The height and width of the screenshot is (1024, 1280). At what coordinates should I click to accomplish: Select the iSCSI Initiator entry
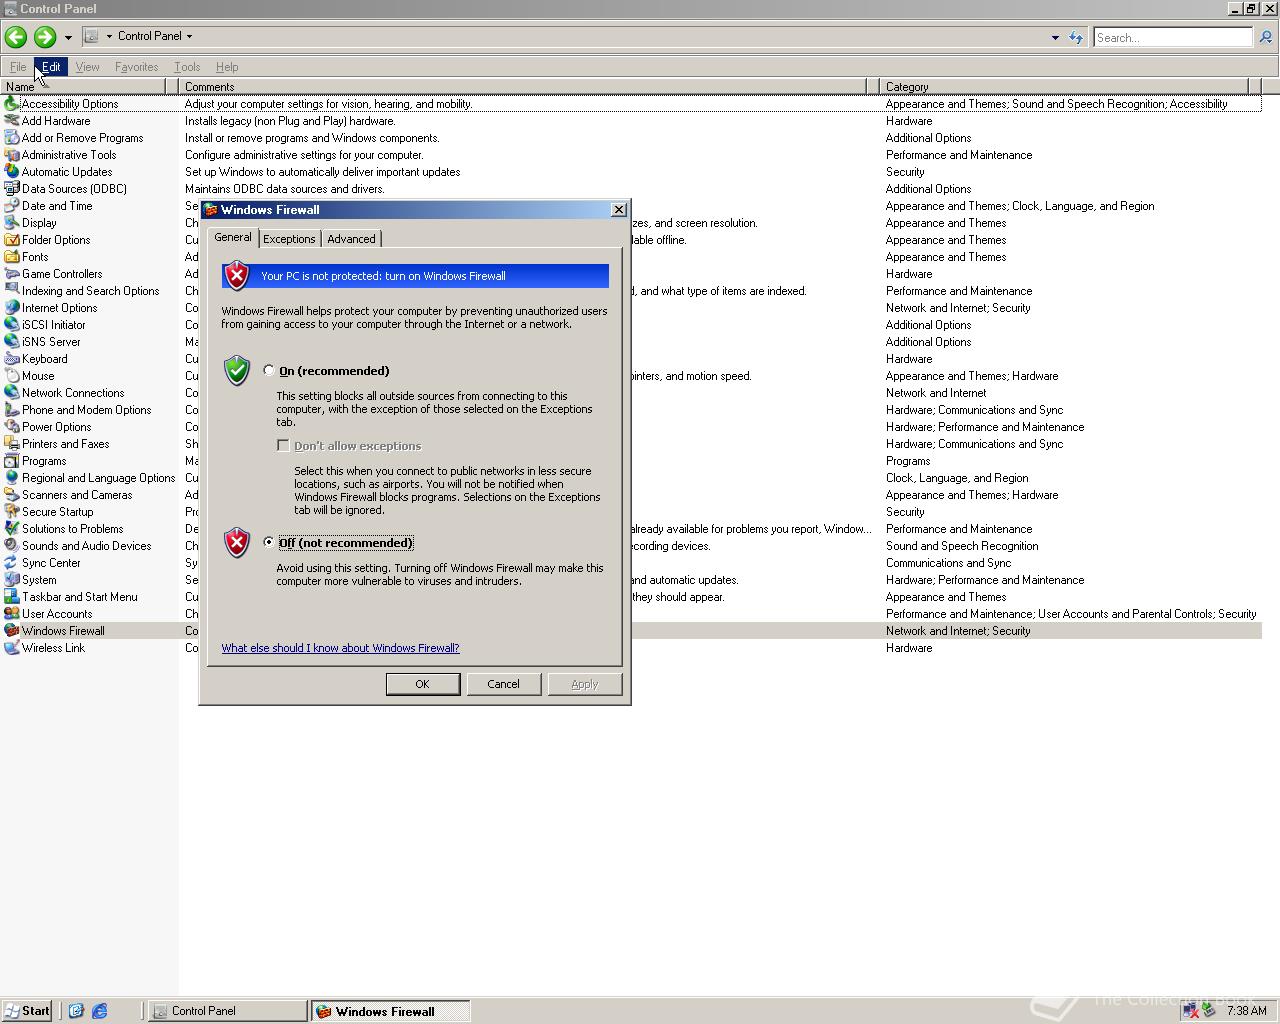(53, 325)
